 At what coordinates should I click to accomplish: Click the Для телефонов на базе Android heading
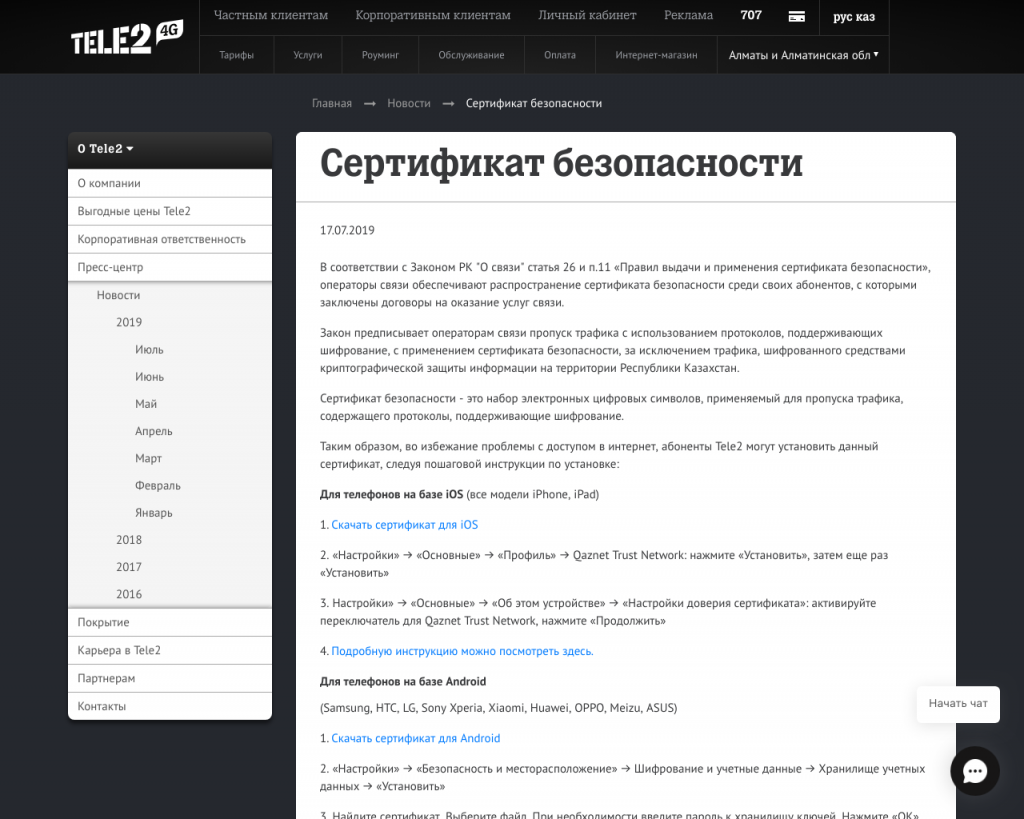coord(403,682)
